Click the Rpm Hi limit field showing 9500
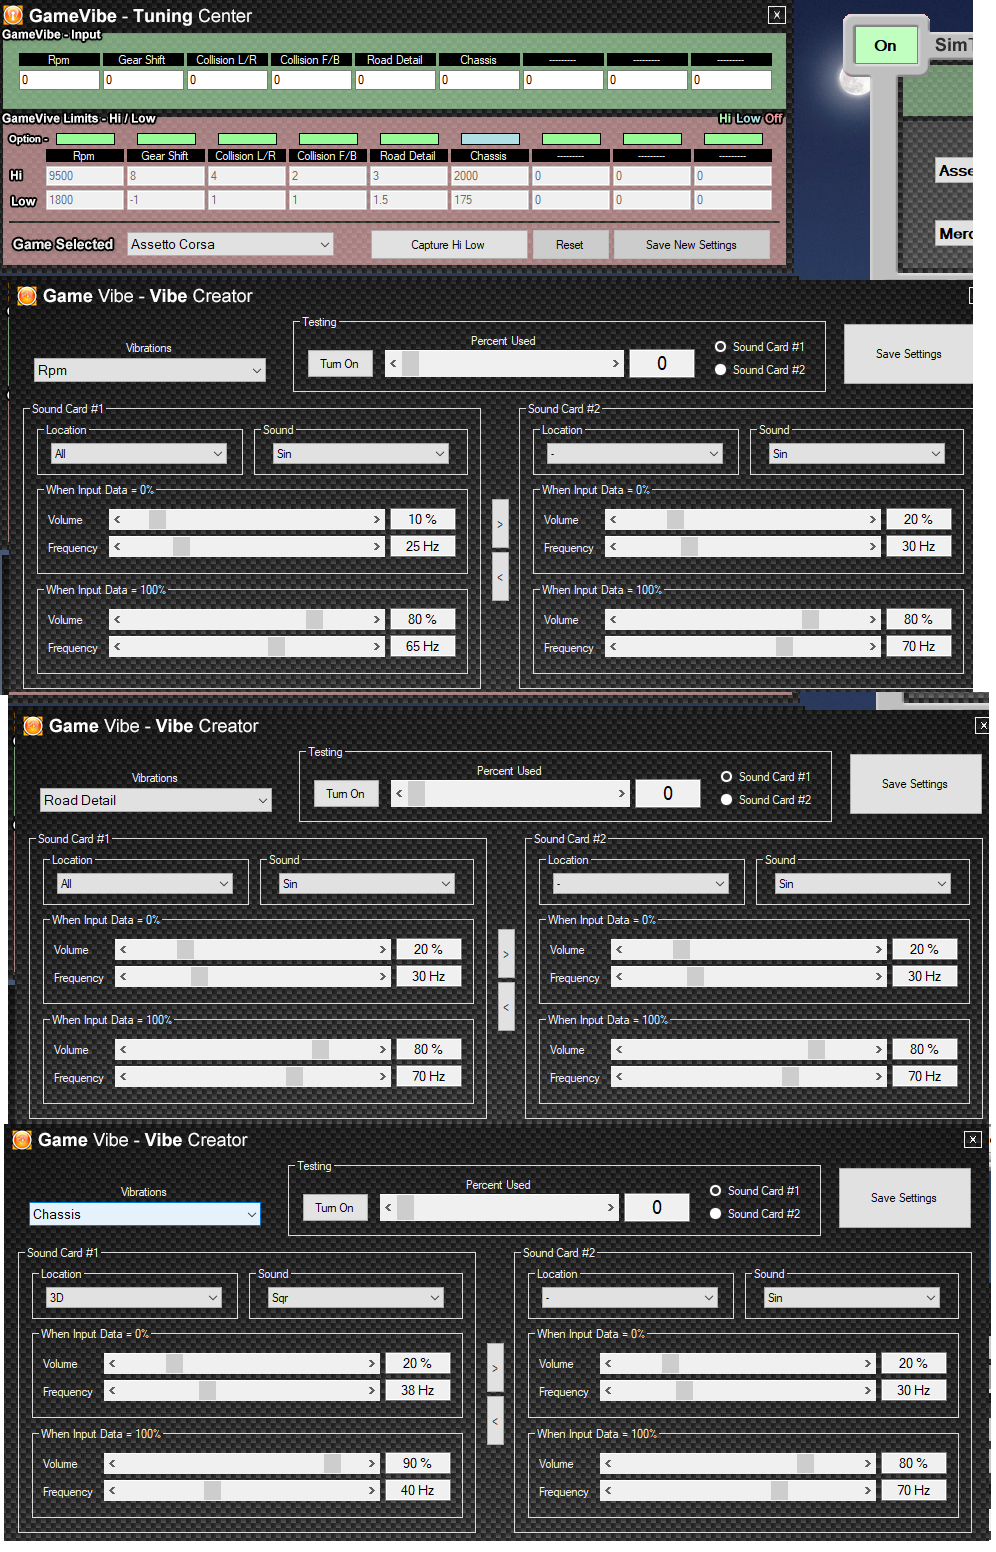 [85, 176]
